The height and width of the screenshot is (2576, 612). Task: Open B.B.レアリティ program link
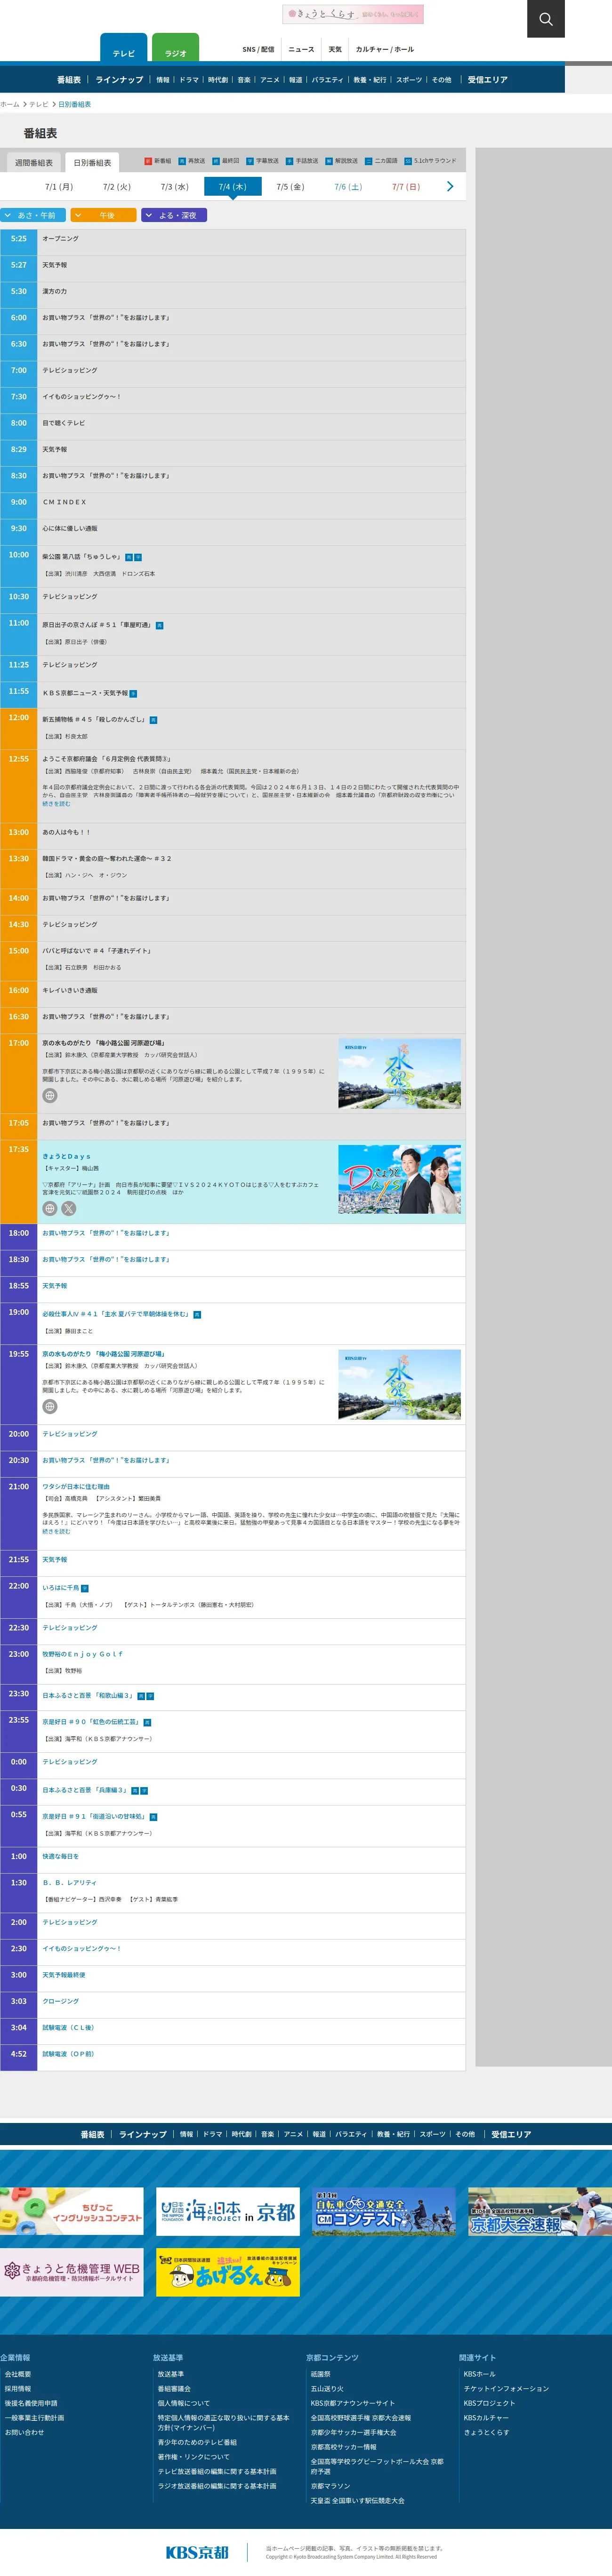pyautogui.click(x=69, y=1883)
